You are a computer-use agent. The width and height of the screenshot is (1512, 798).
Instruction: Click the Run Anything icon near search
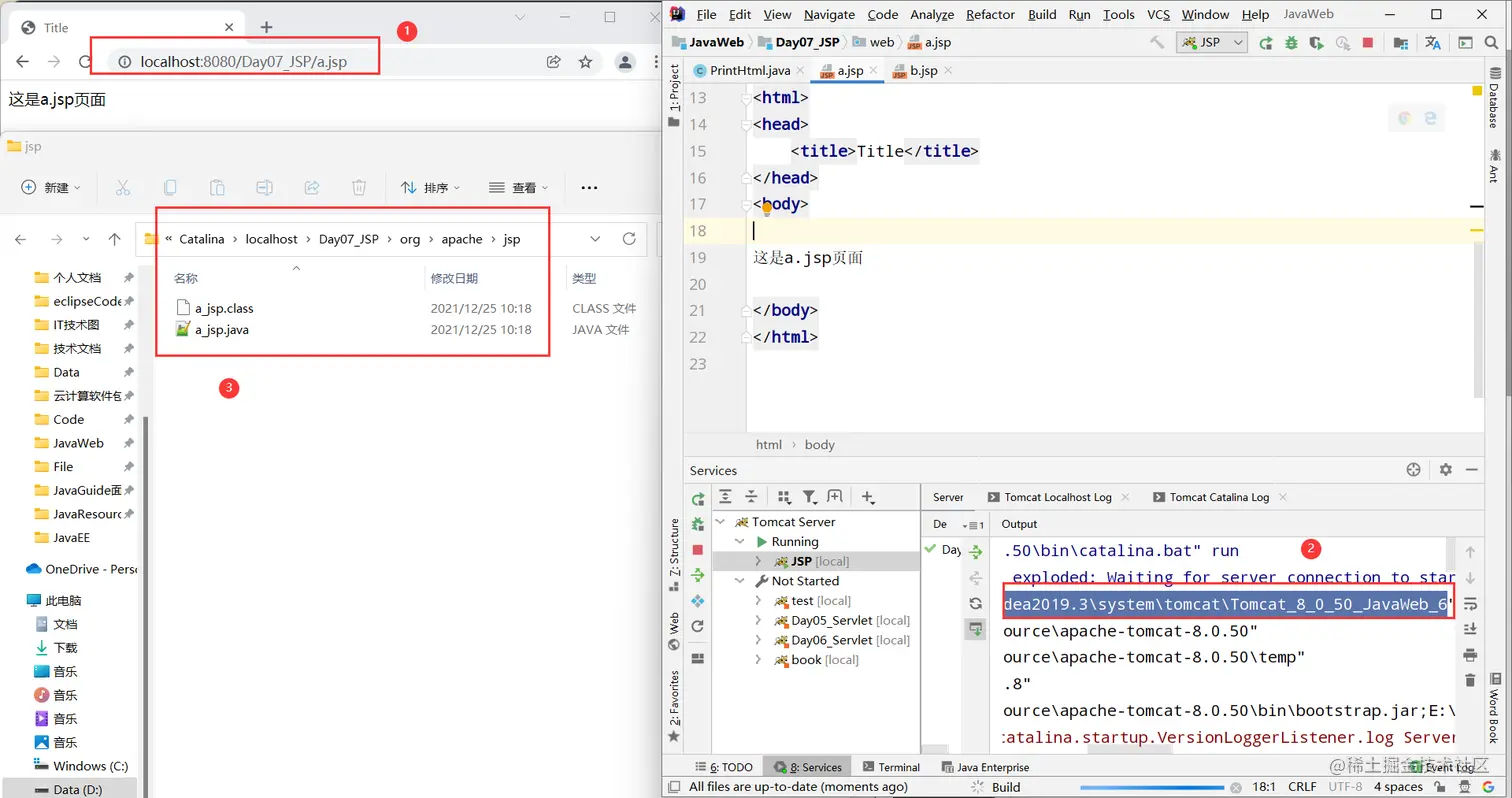(x=1465, y=42)
